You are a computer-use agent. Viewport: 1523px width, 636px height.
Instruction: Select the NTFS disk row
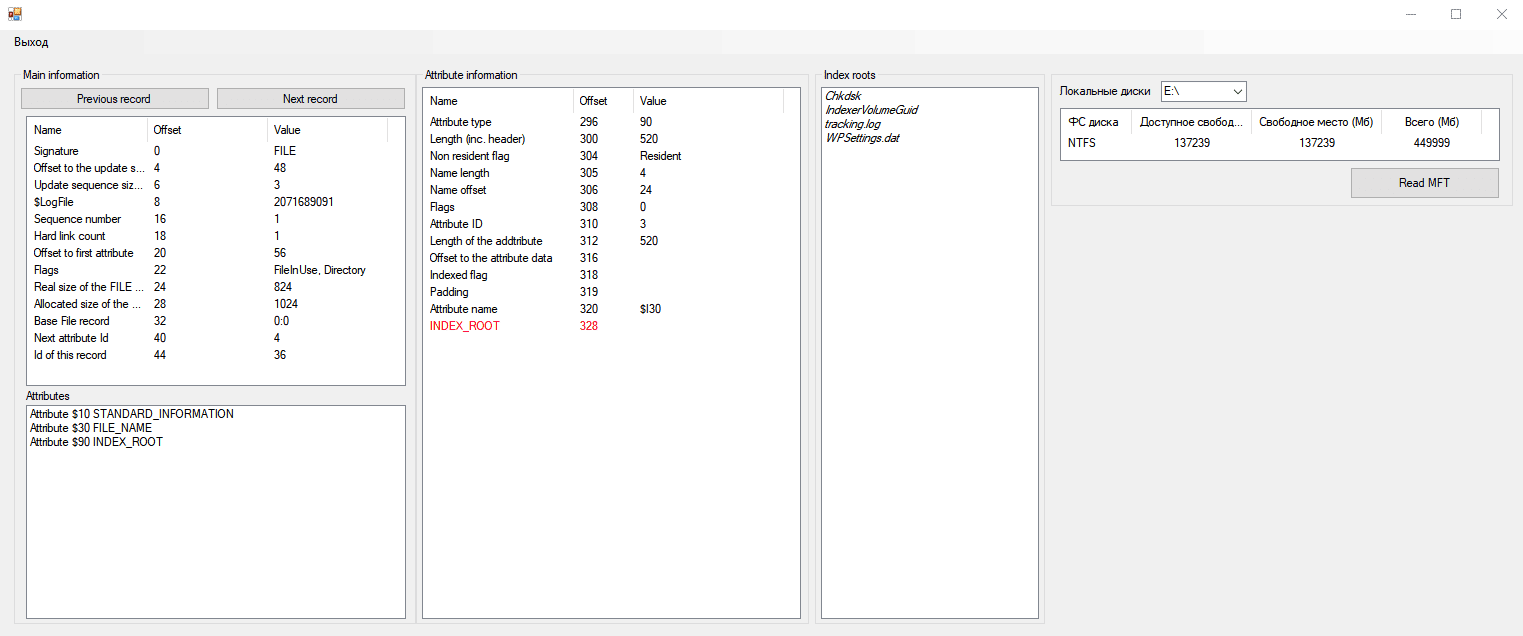[x=1279, y=143]
